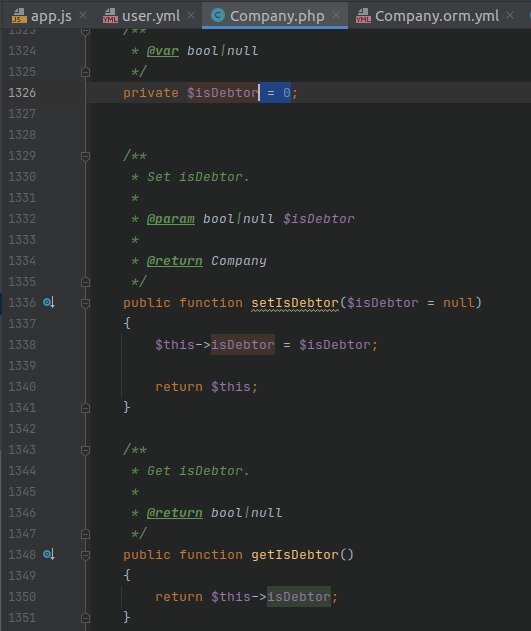Click line number 1338 in the gutter
The height and width of the screenshot is (631, 531).
tap(22, 344)
